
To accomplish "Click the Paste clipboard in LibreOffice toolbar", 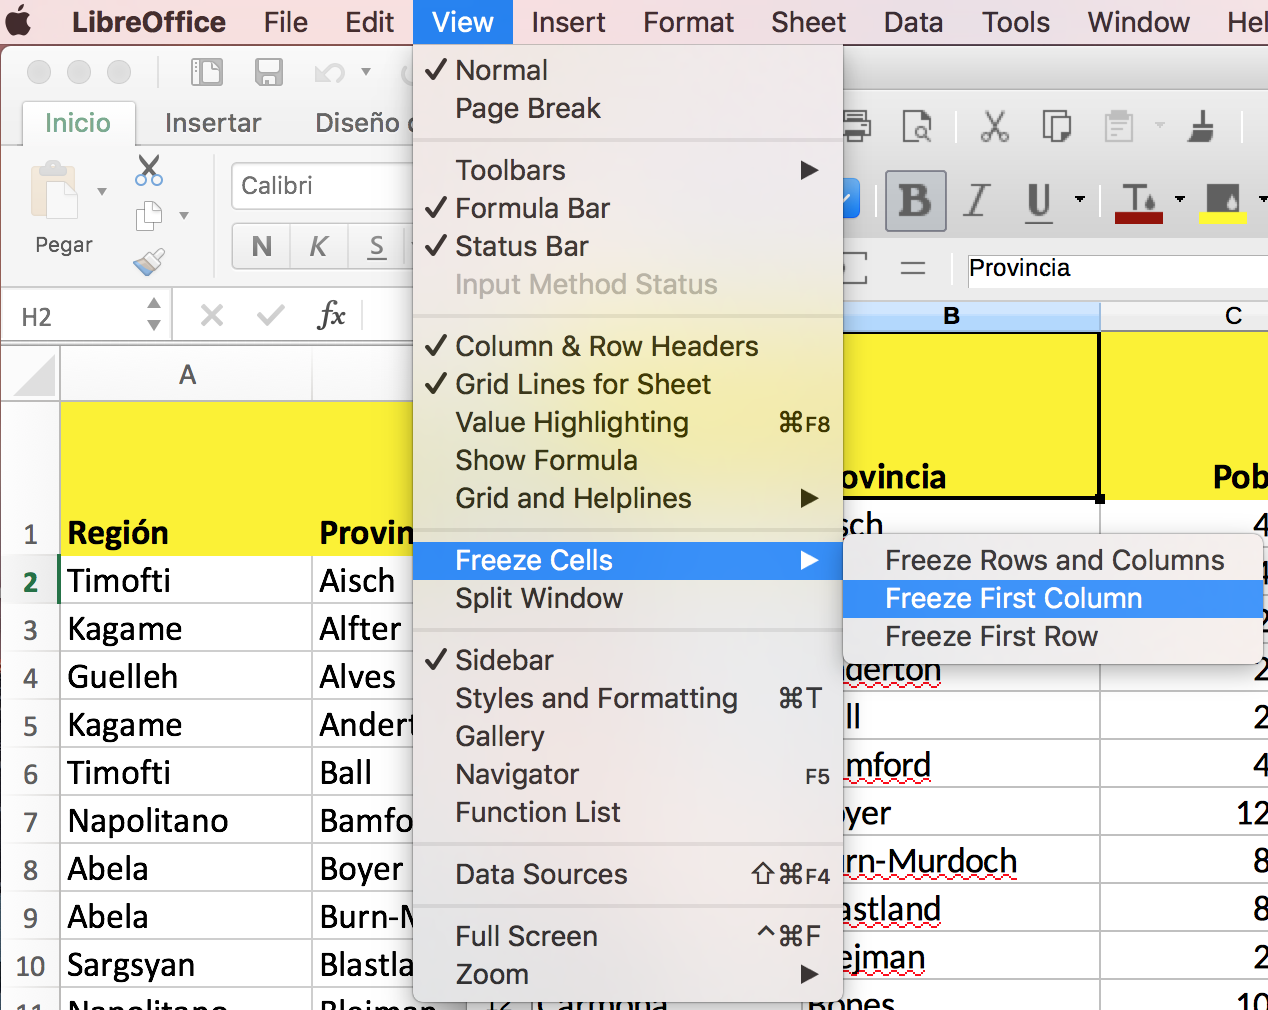I will point(1119,126).
